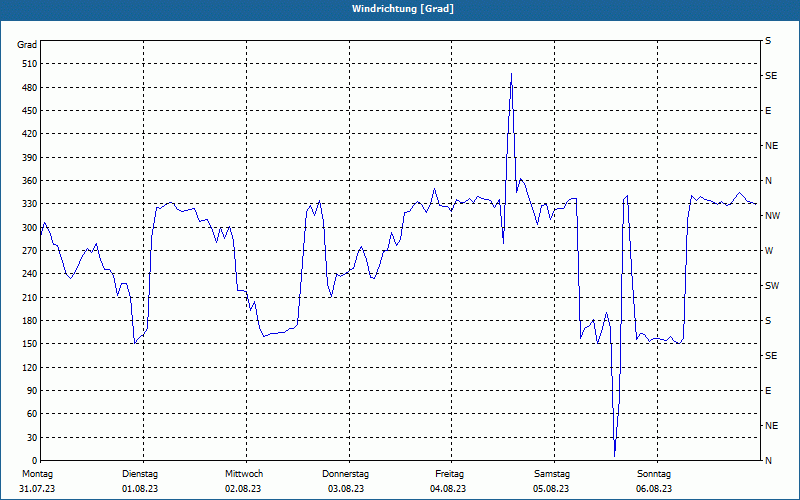The image size is (800, 500).
Task: Click the "Donnerstag" day label
Action: tap(345, 474)
